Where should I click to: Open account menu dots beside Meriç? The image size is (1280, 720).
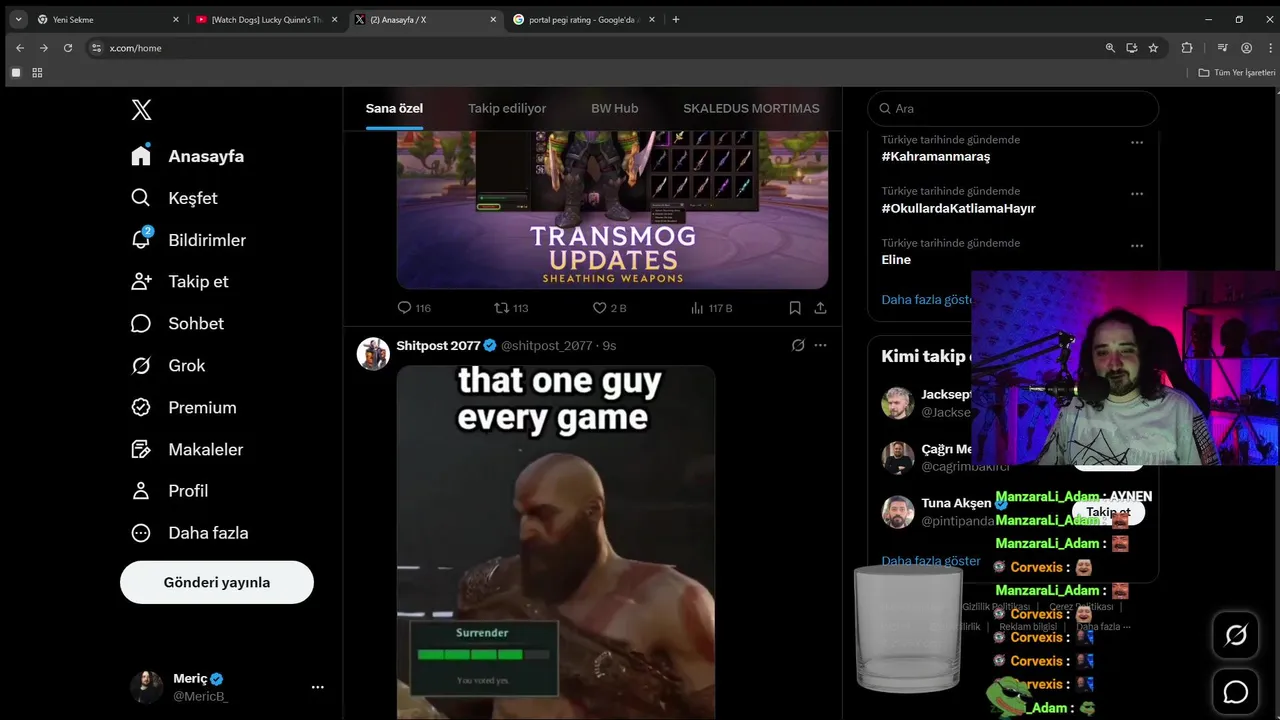coord(318,687)
